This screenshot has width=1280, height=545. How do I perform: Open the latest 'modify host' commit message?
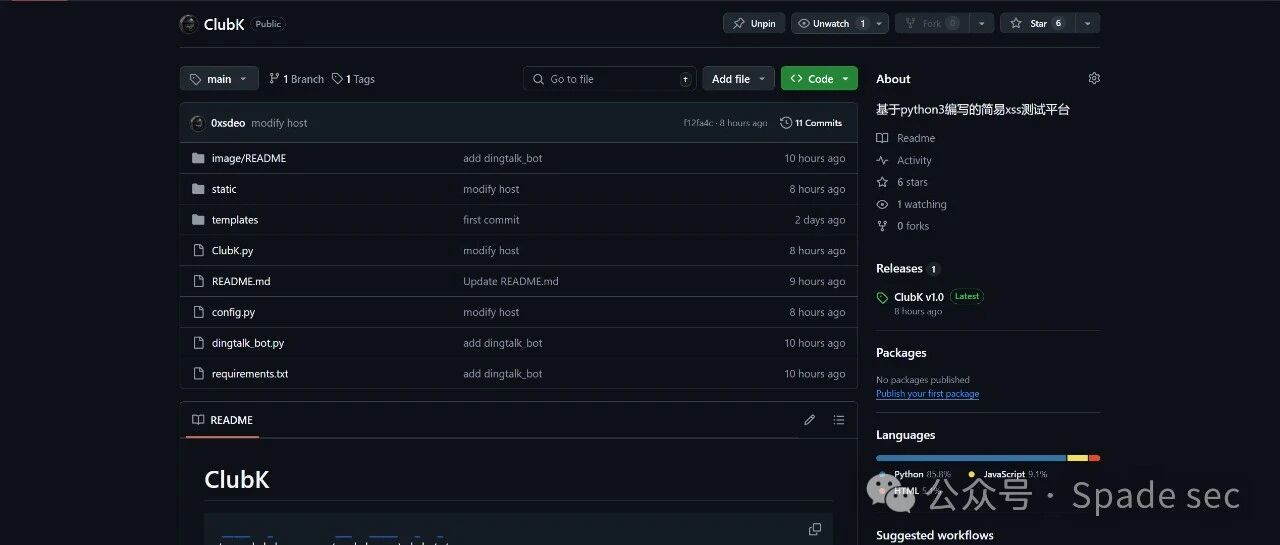tap(279, 123)
